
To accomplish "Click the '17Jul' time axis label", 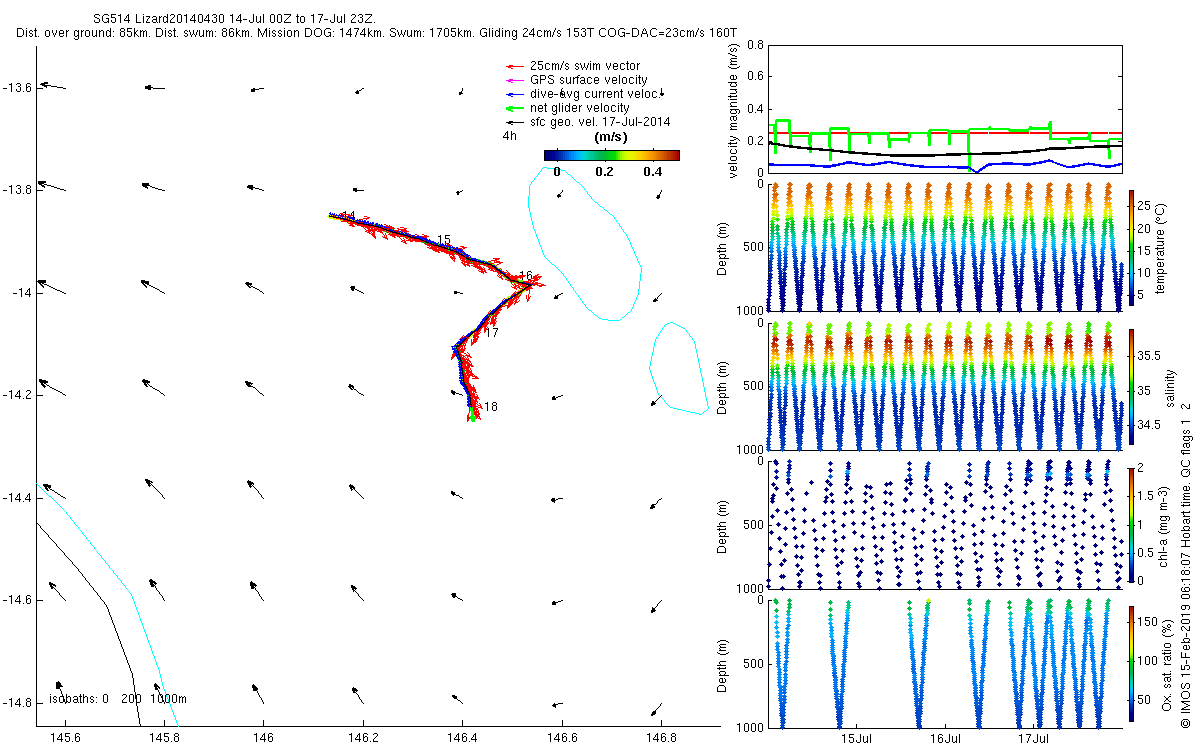I will click(1035, 738).
